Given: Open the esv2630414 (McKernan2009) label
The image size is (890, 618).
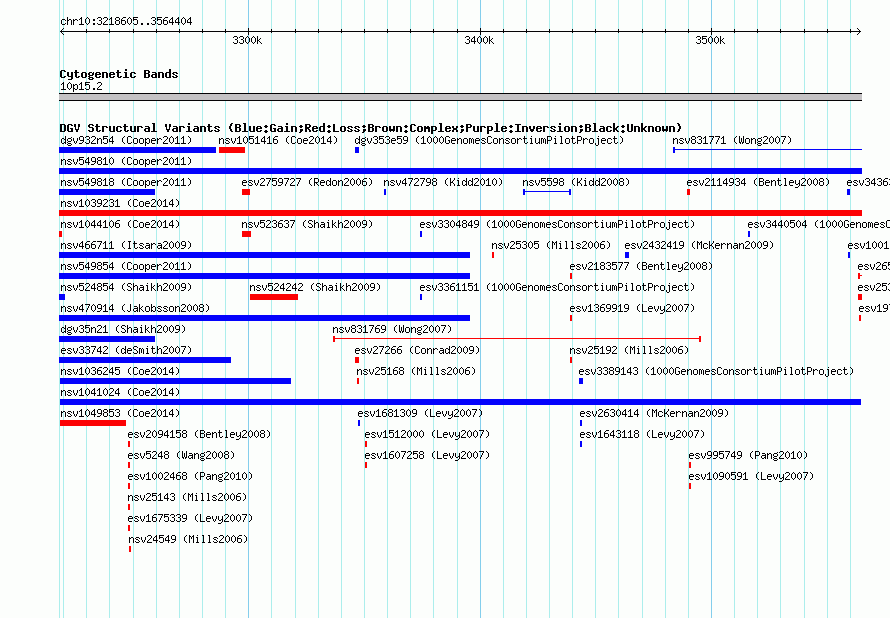Looking at the screenshot, I should click(654, 413).
